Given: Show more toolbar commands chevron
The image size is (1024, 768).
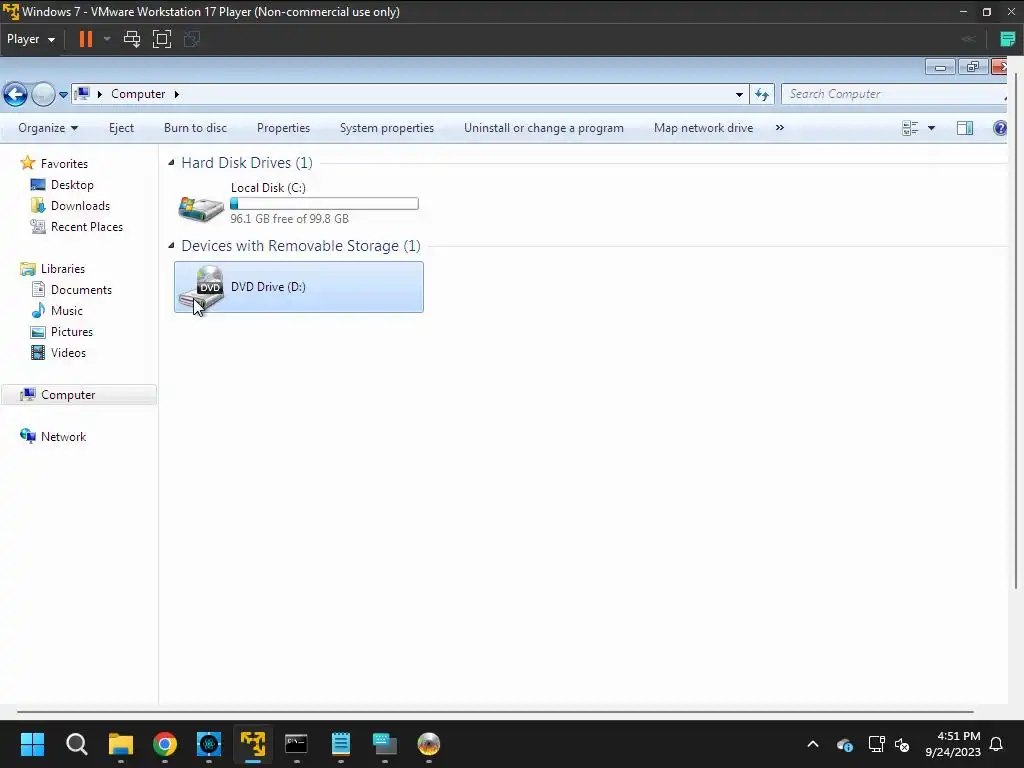Looking at the screenshot, I should [x=780, y=128].
